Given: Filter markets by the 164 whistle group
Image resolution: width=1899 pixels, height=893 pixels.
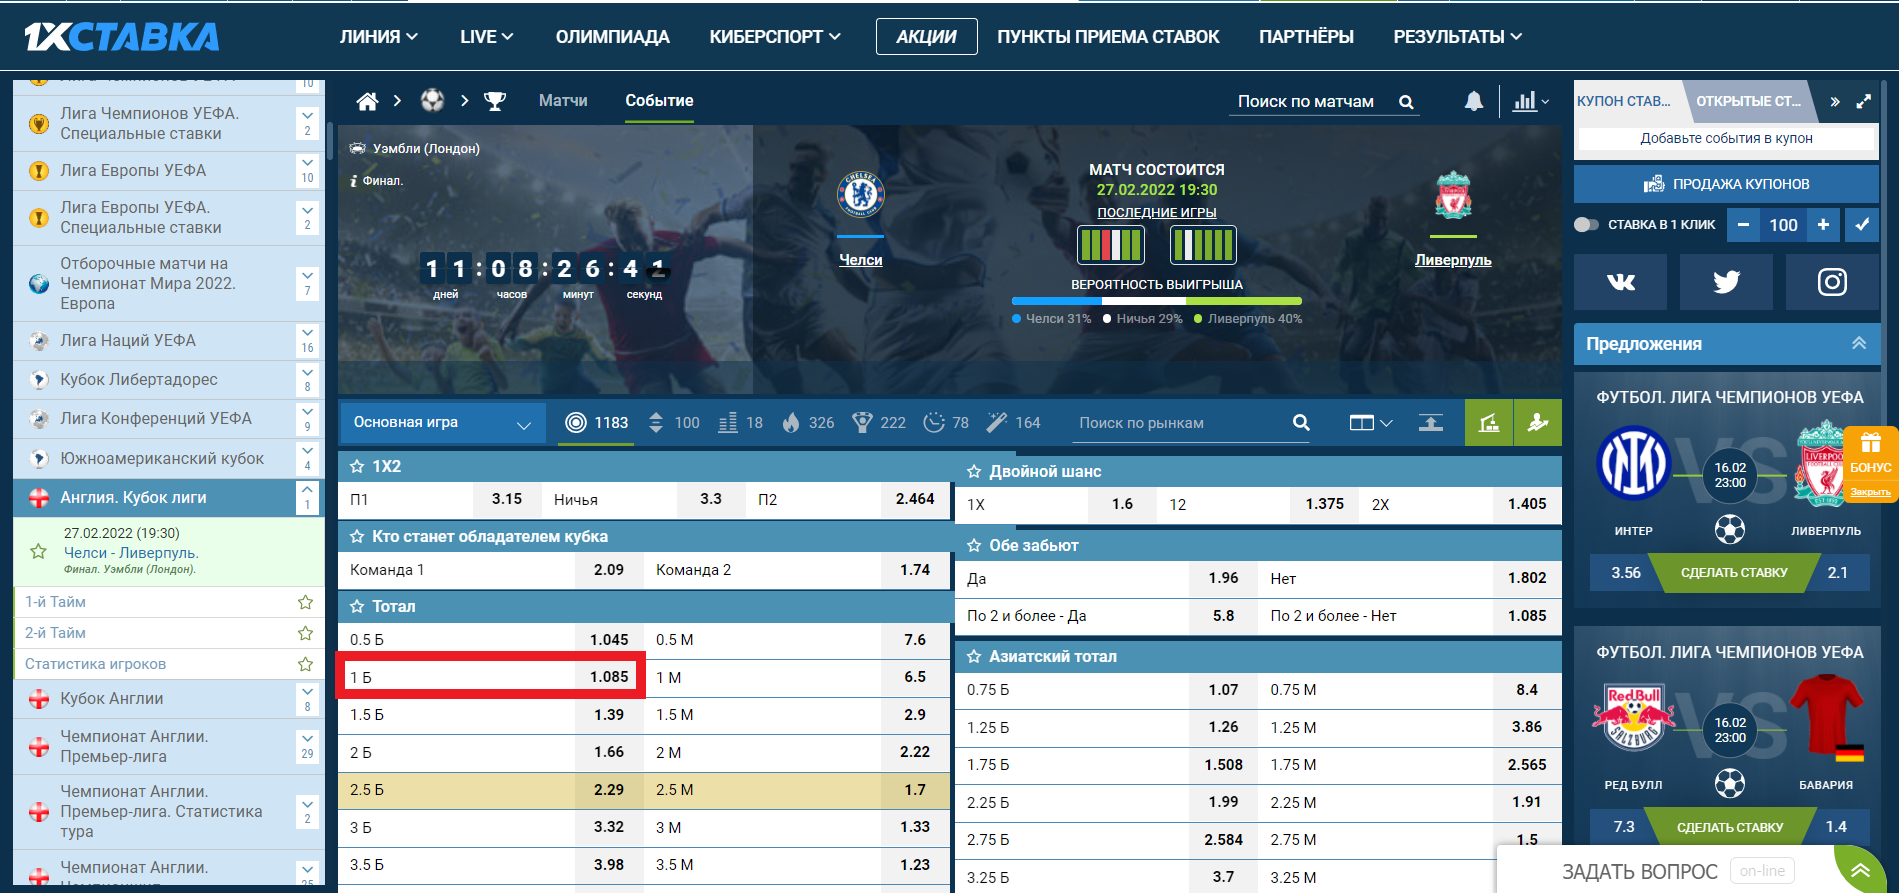Looking at the screenshot, I should [1013, 423].
